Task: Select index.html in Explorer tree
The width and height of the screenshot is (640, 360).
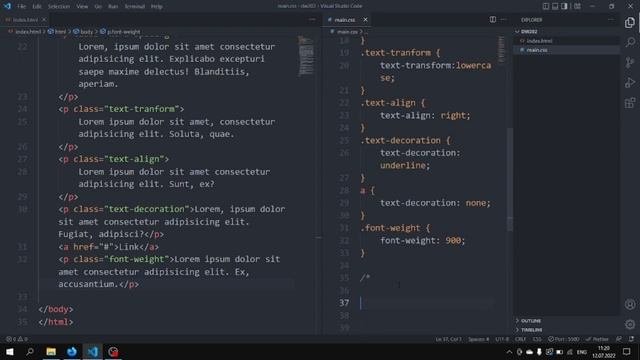Action: 567,41
